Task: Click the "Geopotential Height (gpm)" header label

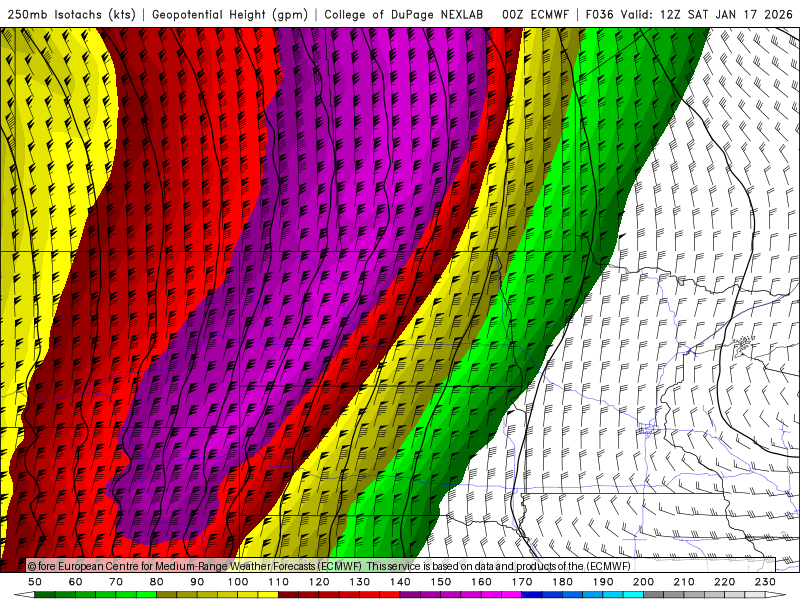Action: 230,15
